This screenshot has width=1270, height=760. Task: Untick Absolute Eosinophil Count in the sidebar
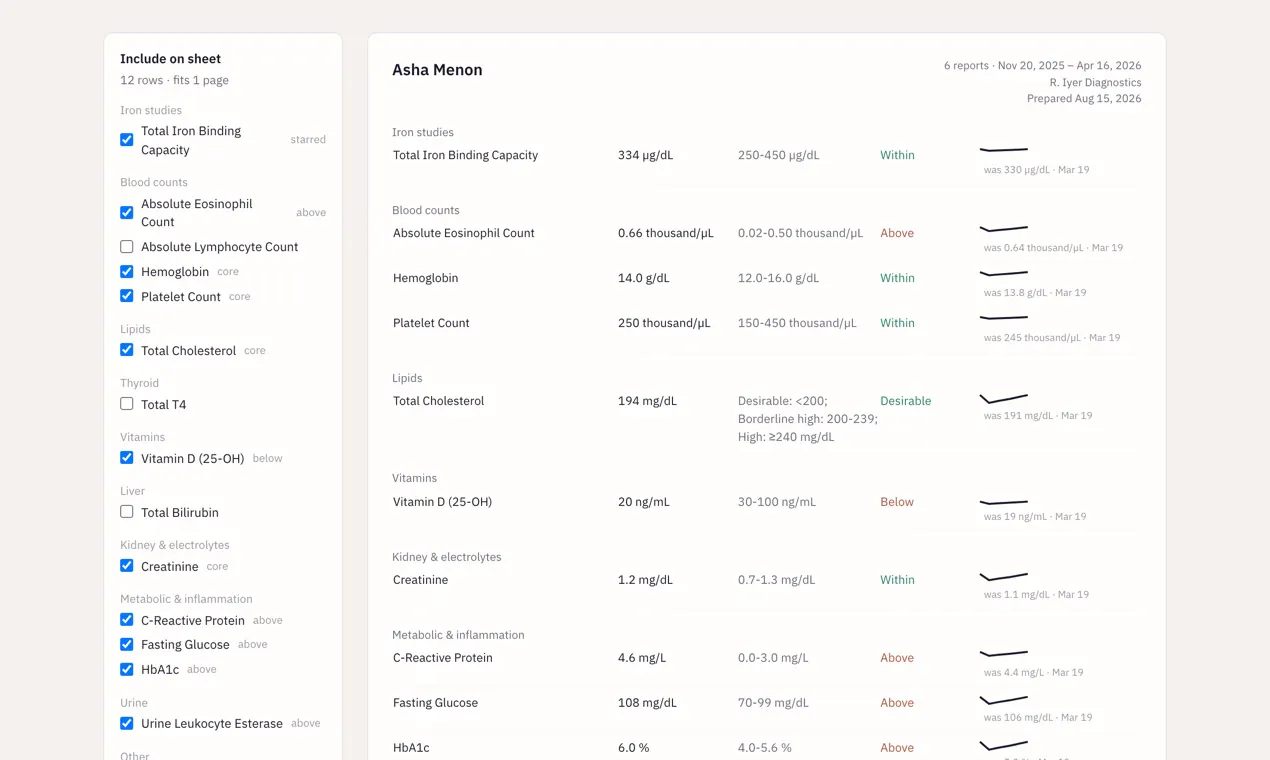click(x=127, y=213)
